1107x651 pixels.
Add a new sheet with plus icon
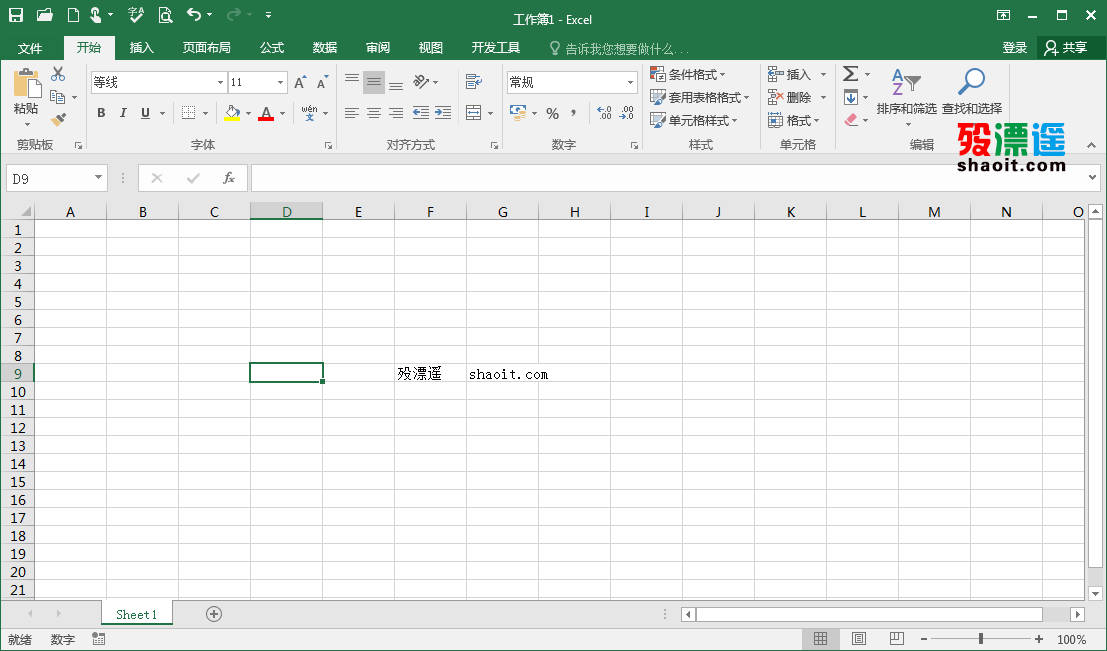click(x=214, y=614)
